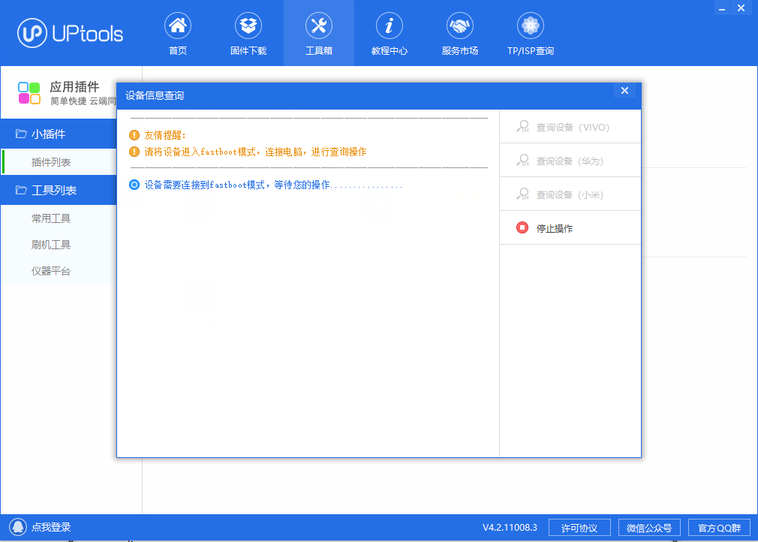Select the 工具箱 toolbox tab
Screen dimensions: 758x542
(319, 33)
